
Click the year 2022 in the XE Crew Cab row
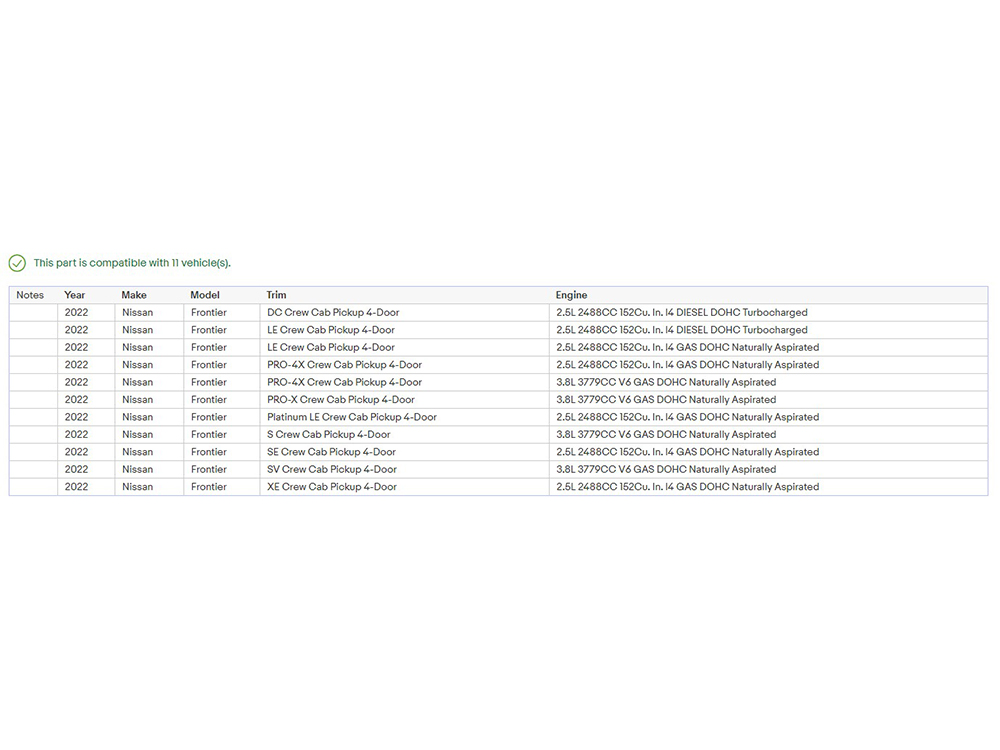[x=77, y=487]
